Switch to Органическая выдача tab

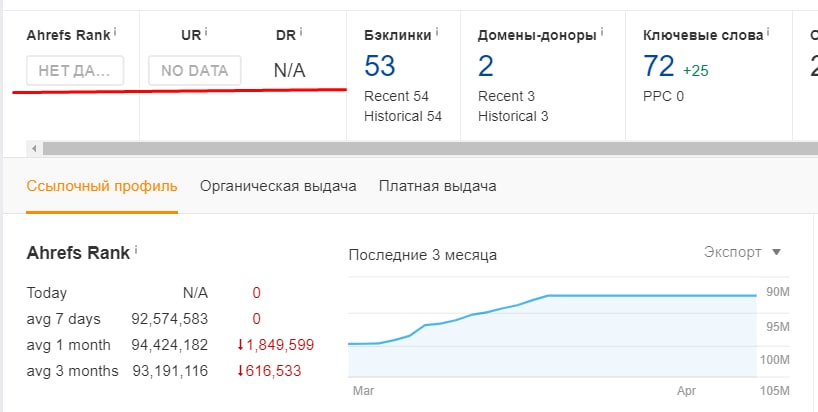(x=278, y=186)
